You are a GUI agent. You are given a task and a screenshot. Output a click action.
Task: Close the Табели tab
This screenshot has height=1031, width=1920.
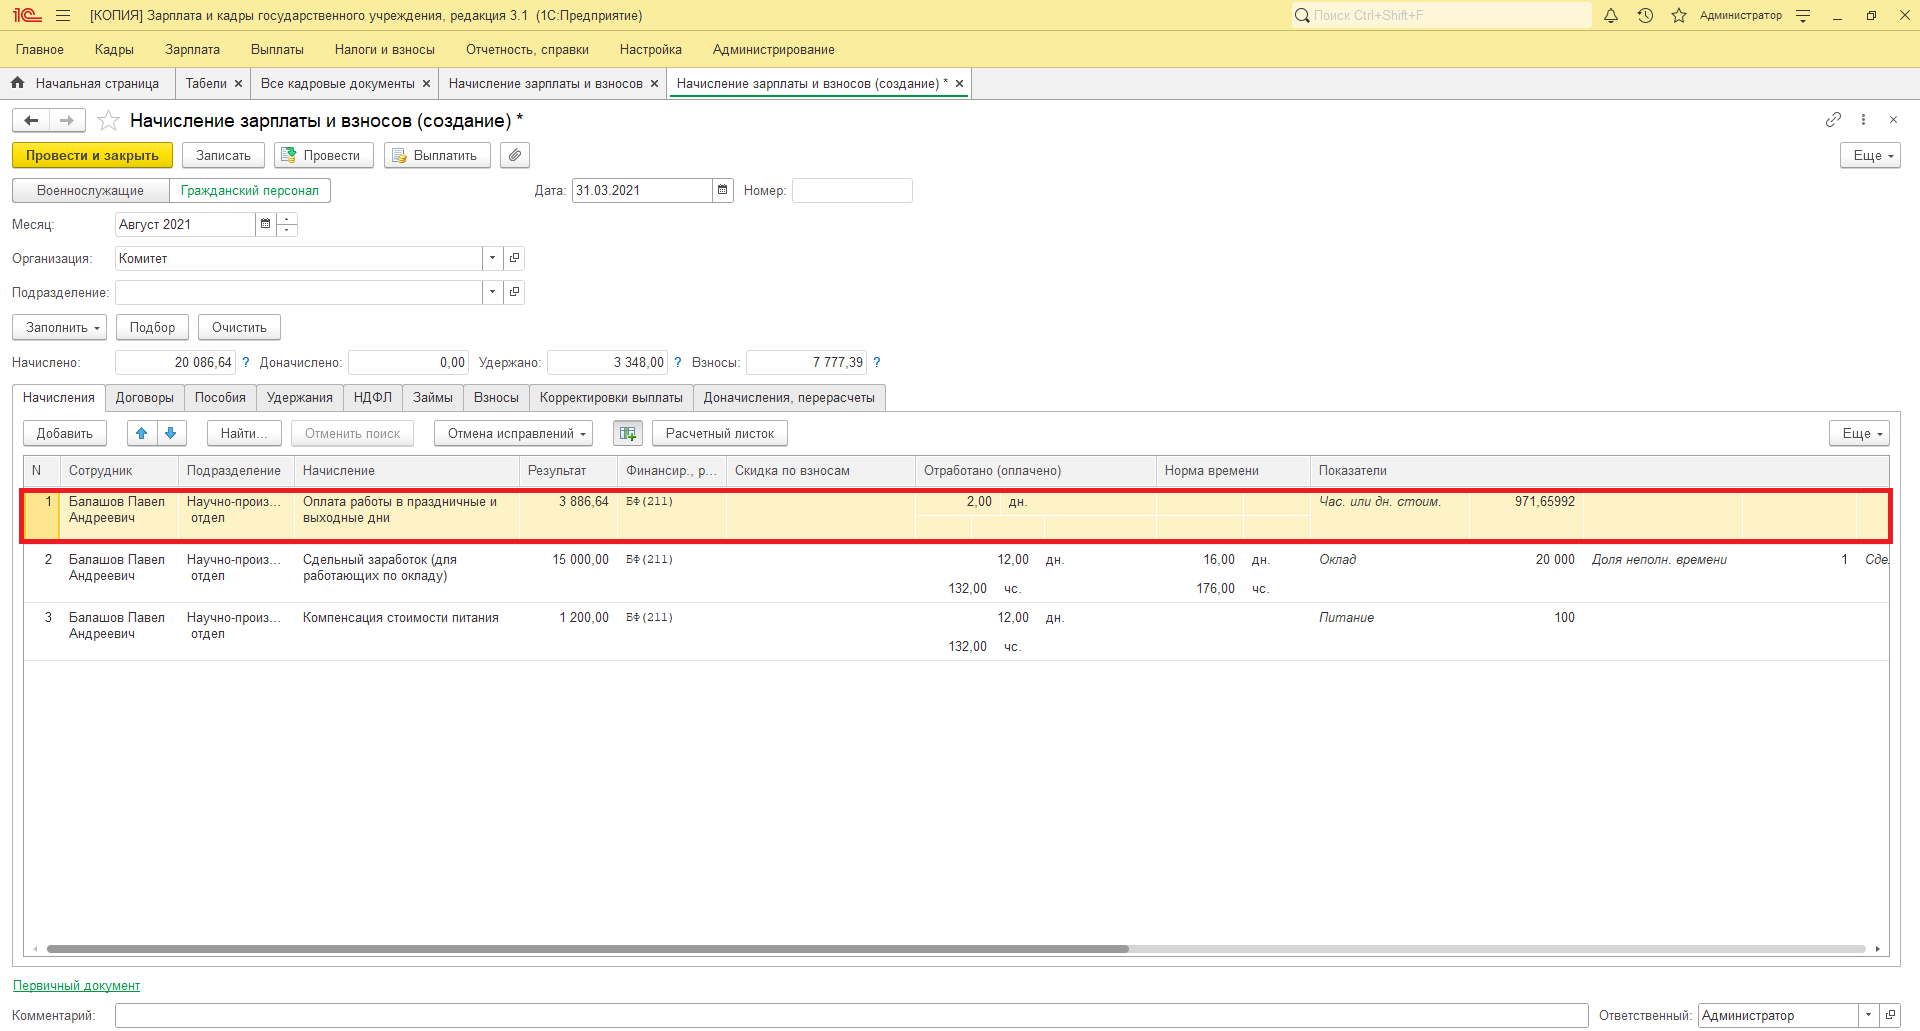pos(238,84)
